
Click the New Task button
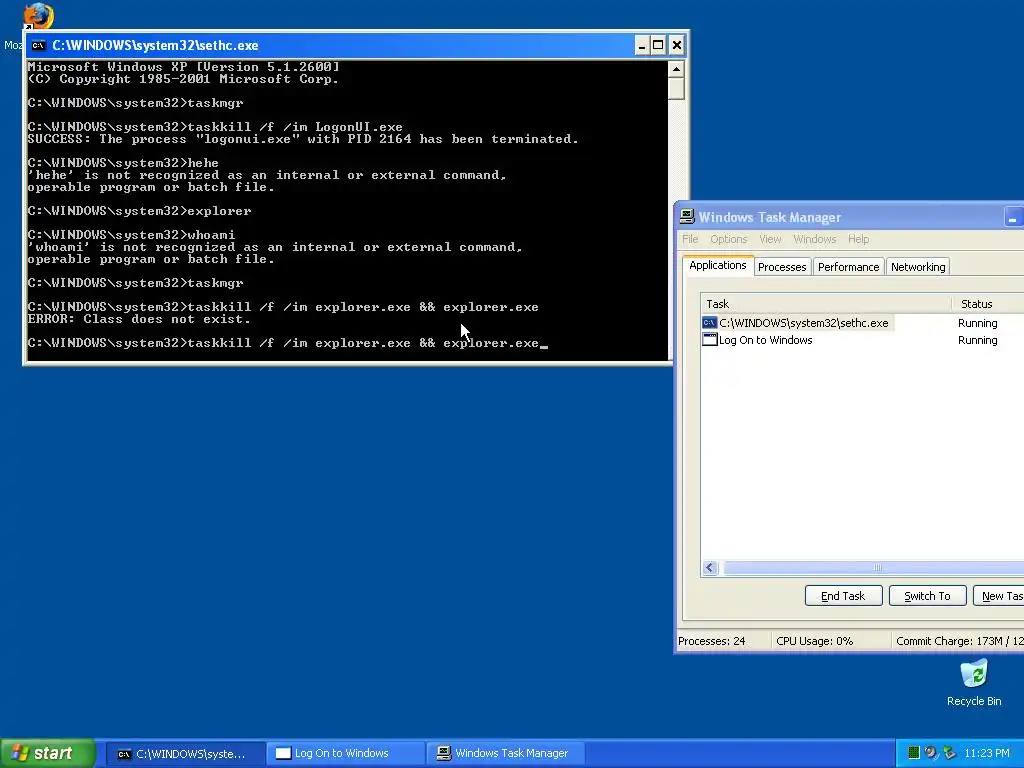pyautogui.click(x=999, y=596)
